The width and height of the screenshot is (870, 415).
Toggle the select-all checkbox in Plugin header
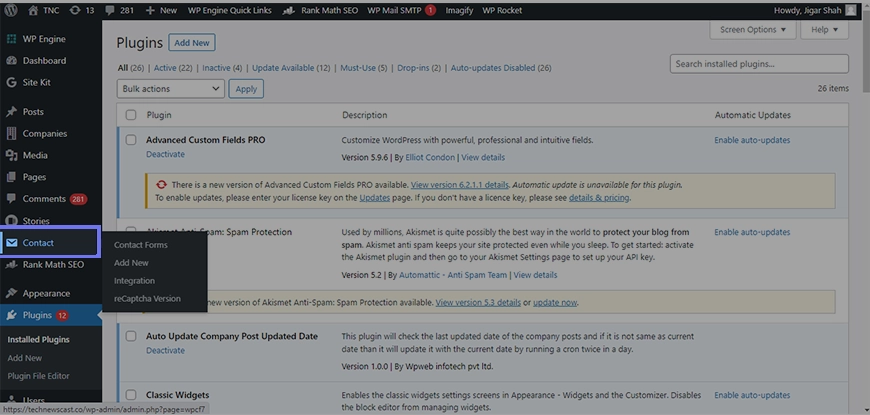pos(131,115)
